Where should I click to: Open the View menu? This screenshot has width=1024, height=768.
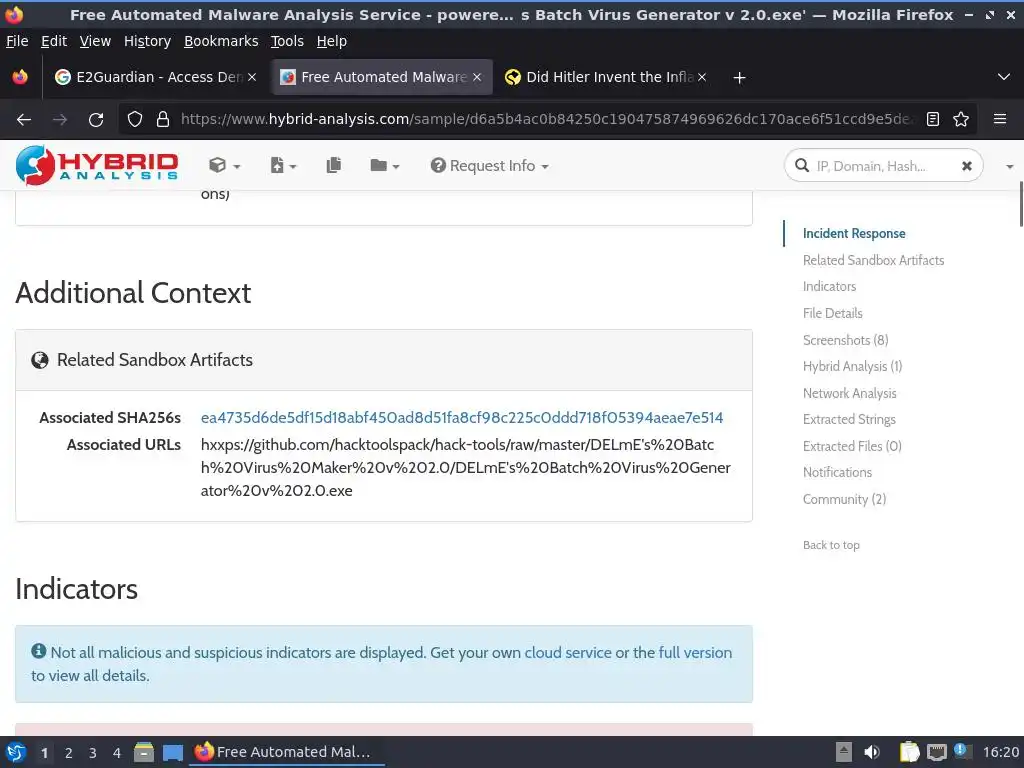click(95, 41)
